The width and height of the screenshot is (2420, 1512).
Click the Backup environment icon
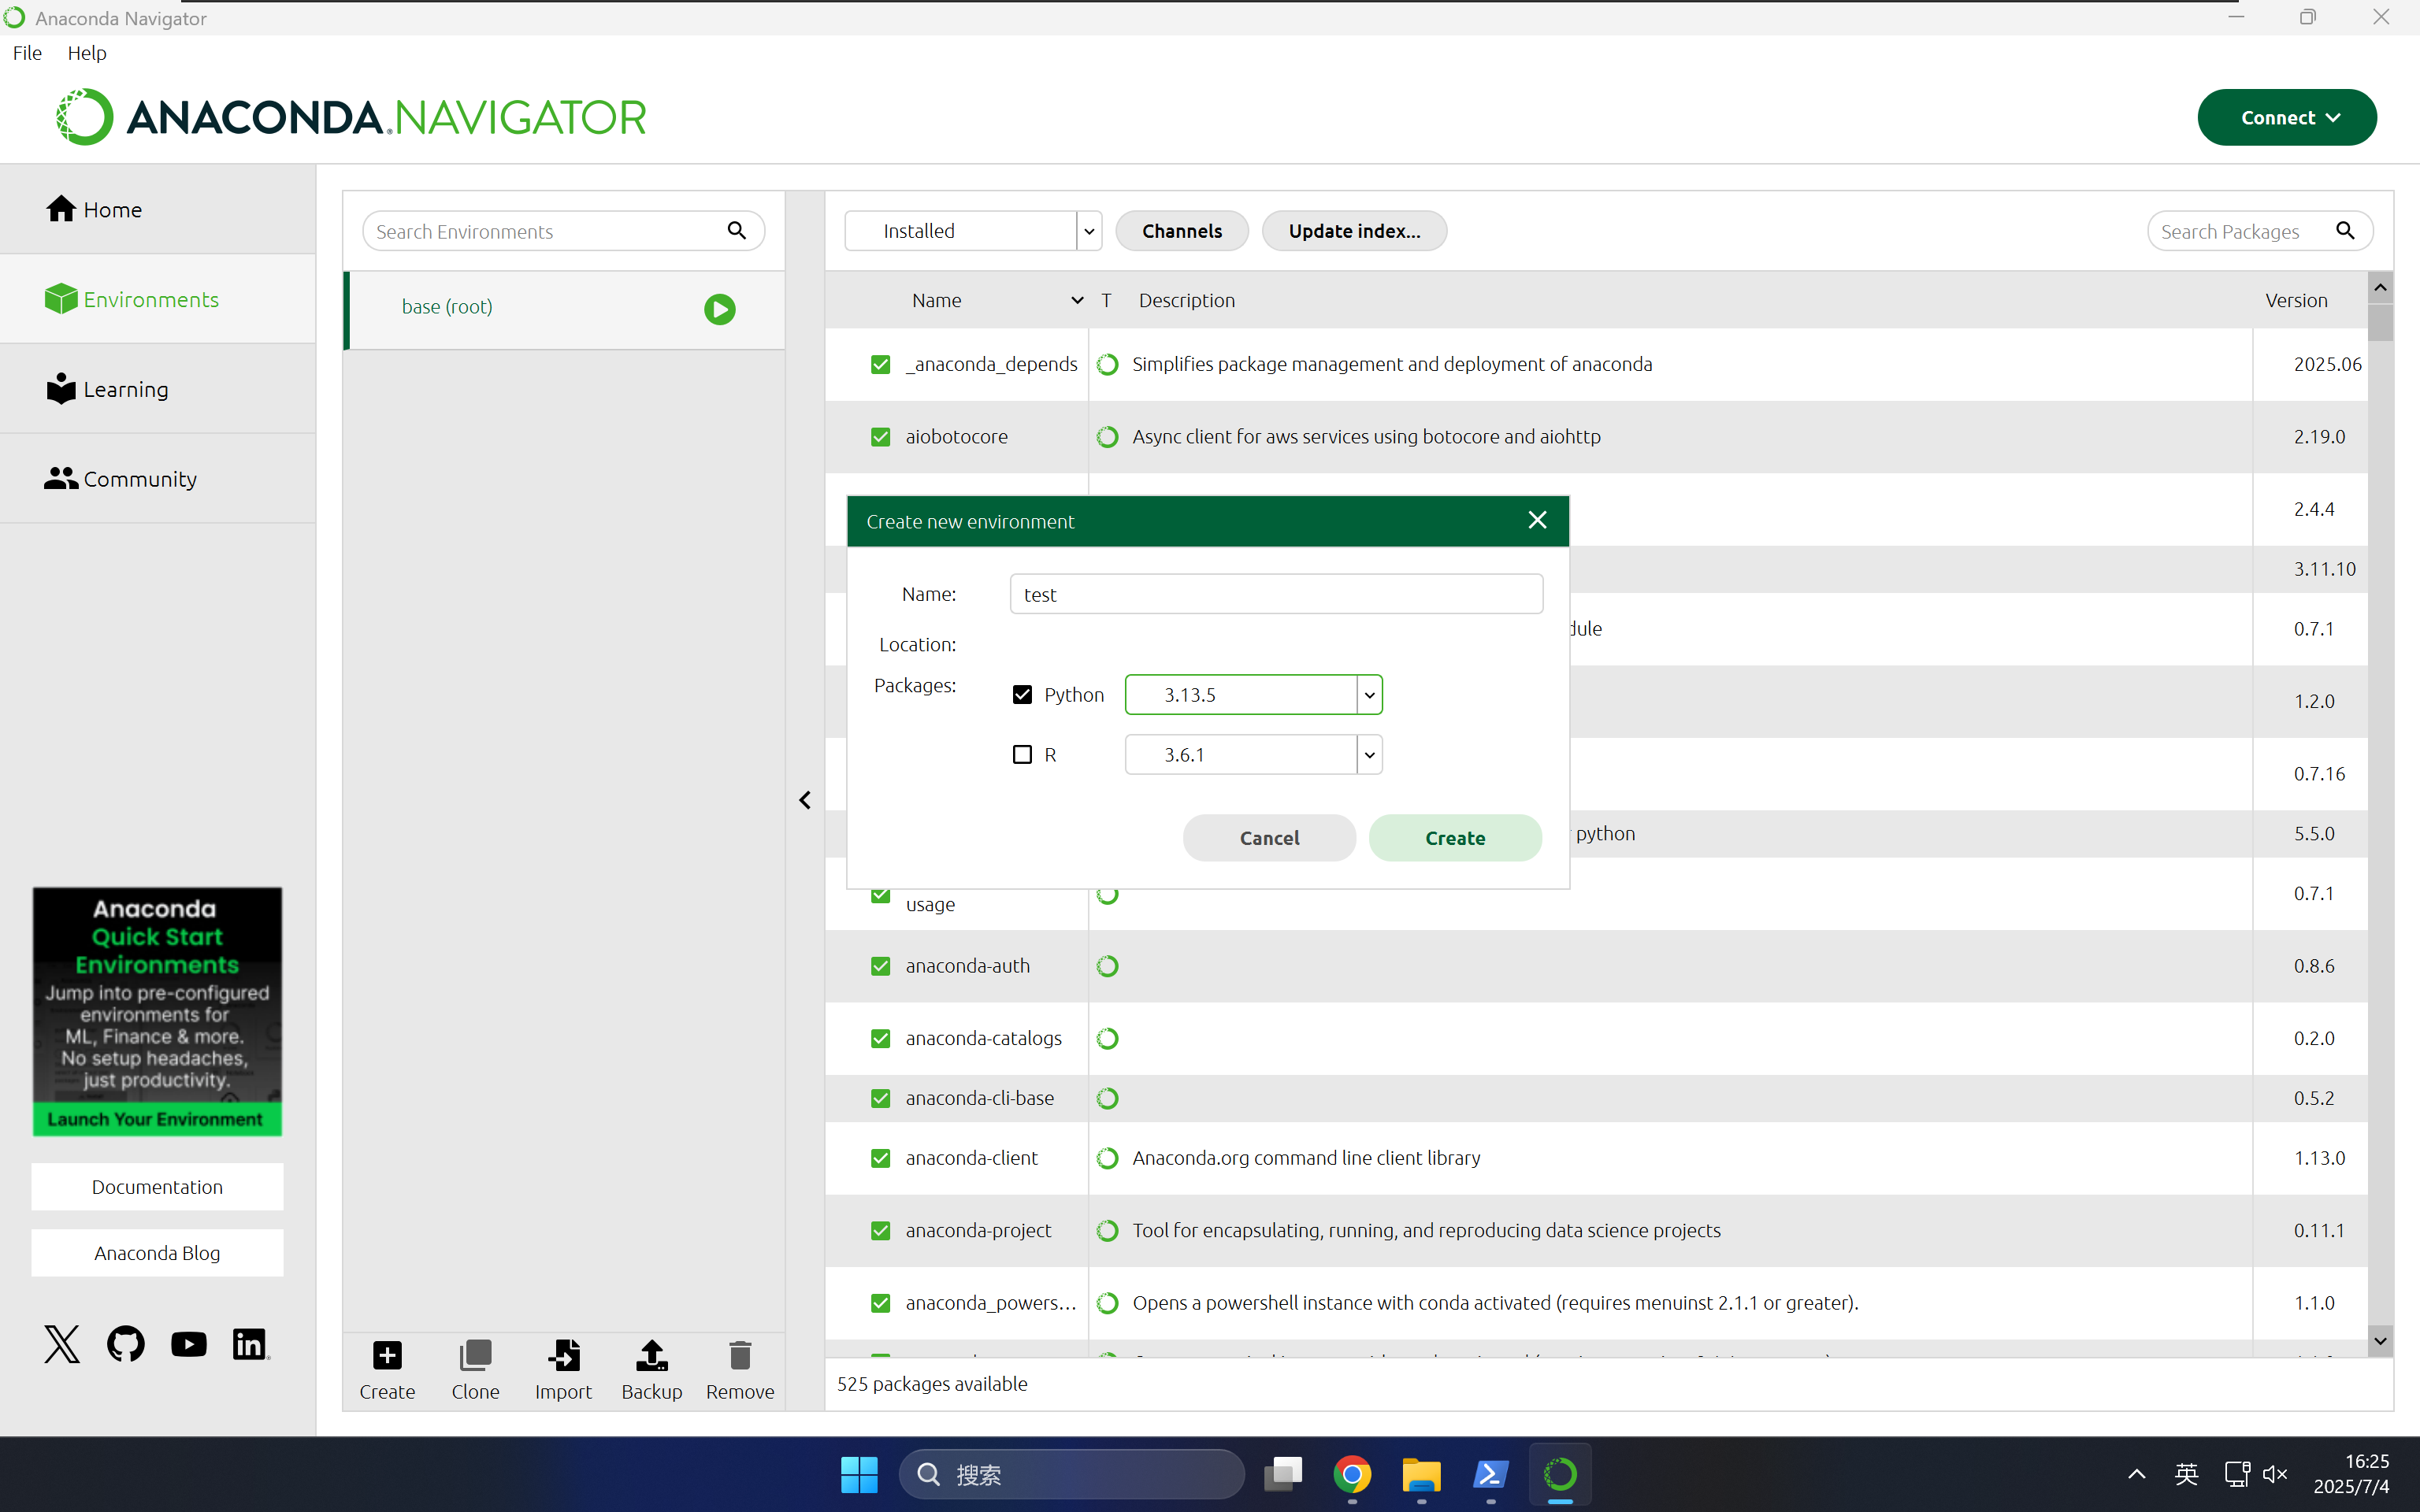651,1356
